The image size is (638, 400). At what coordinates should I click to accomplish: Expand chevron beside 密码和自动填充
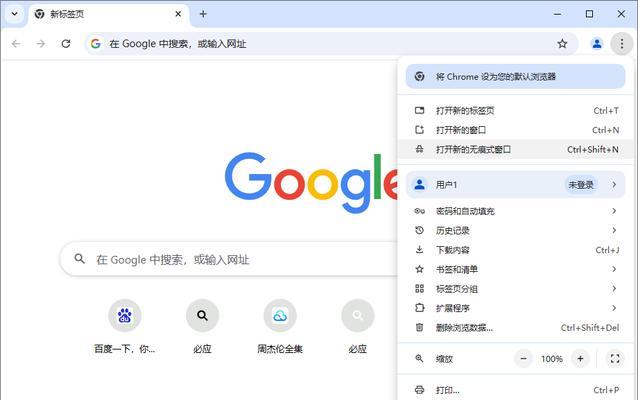614,211
